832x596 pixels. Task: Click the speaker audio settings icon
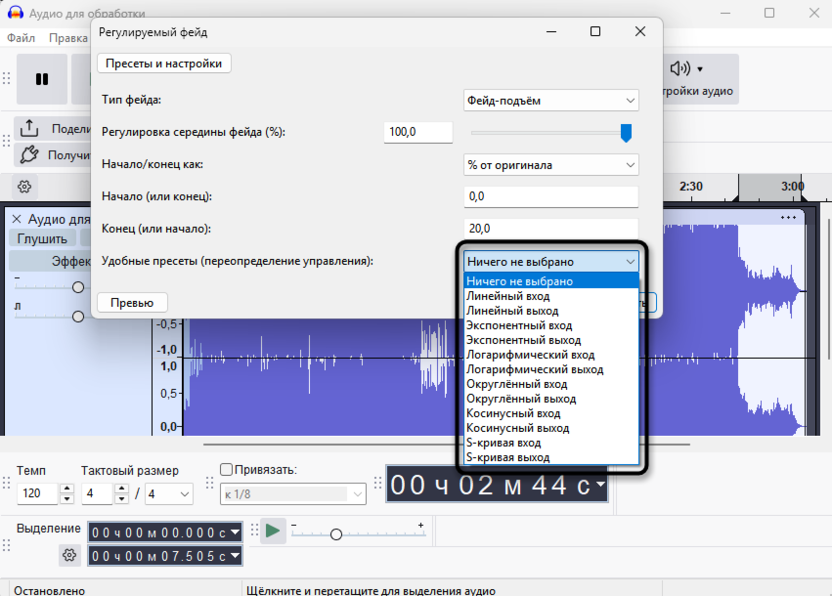click(x=681, y=68)
